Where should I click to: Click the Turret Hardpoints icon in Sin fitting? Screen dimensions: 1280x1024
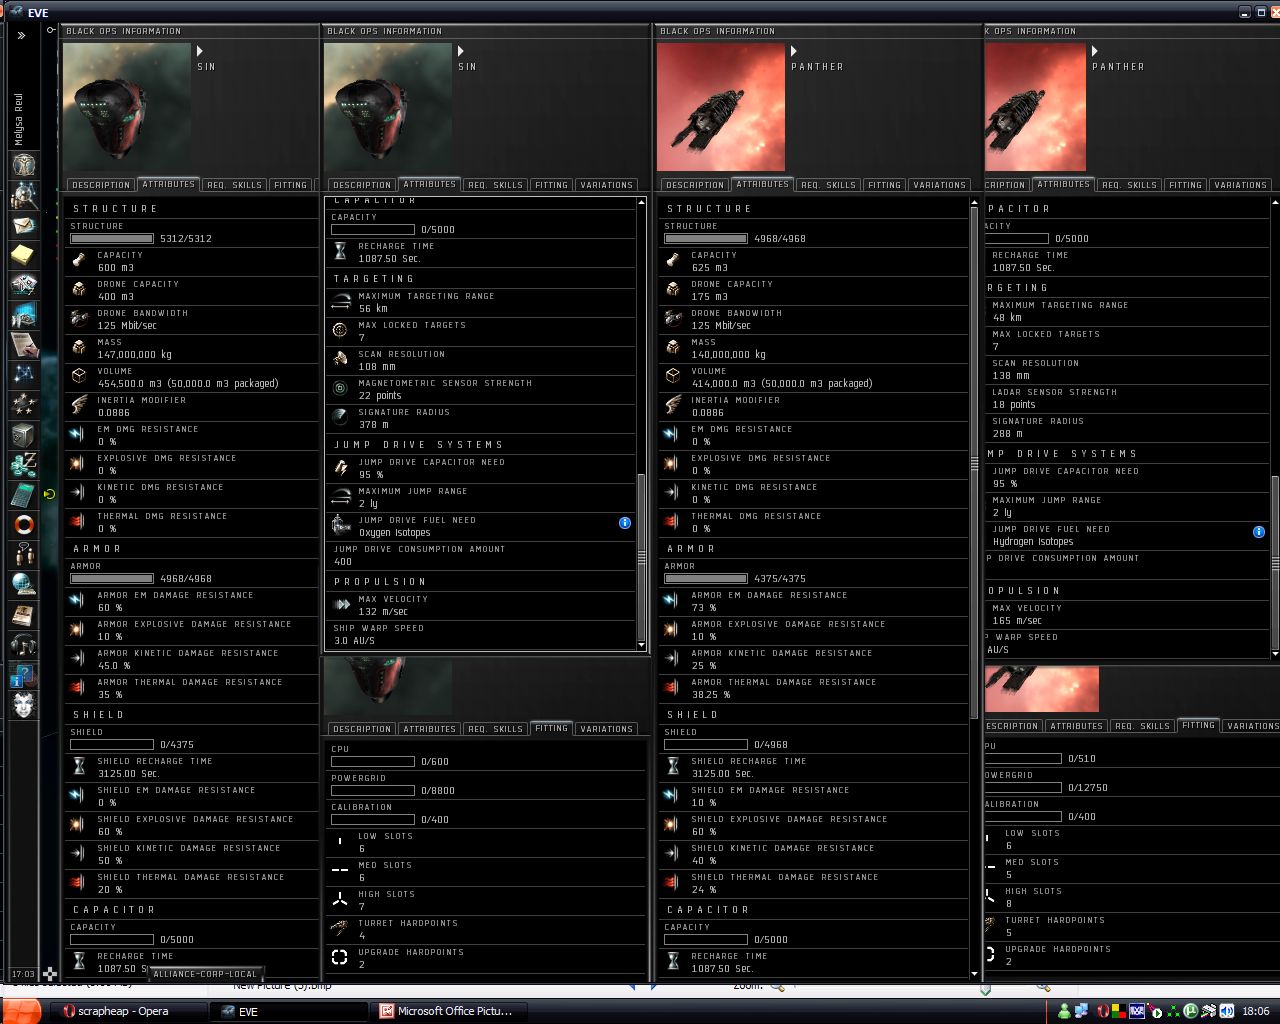pos(340,929)
